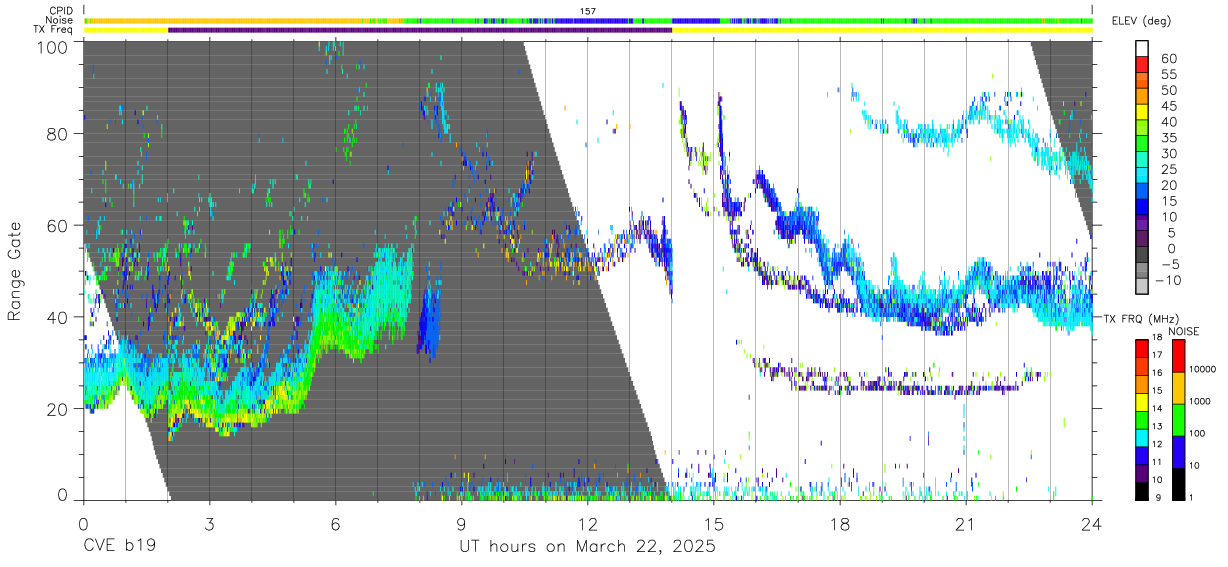Click the yellow segment of TX frequency colorbar

click(1141, 401)
